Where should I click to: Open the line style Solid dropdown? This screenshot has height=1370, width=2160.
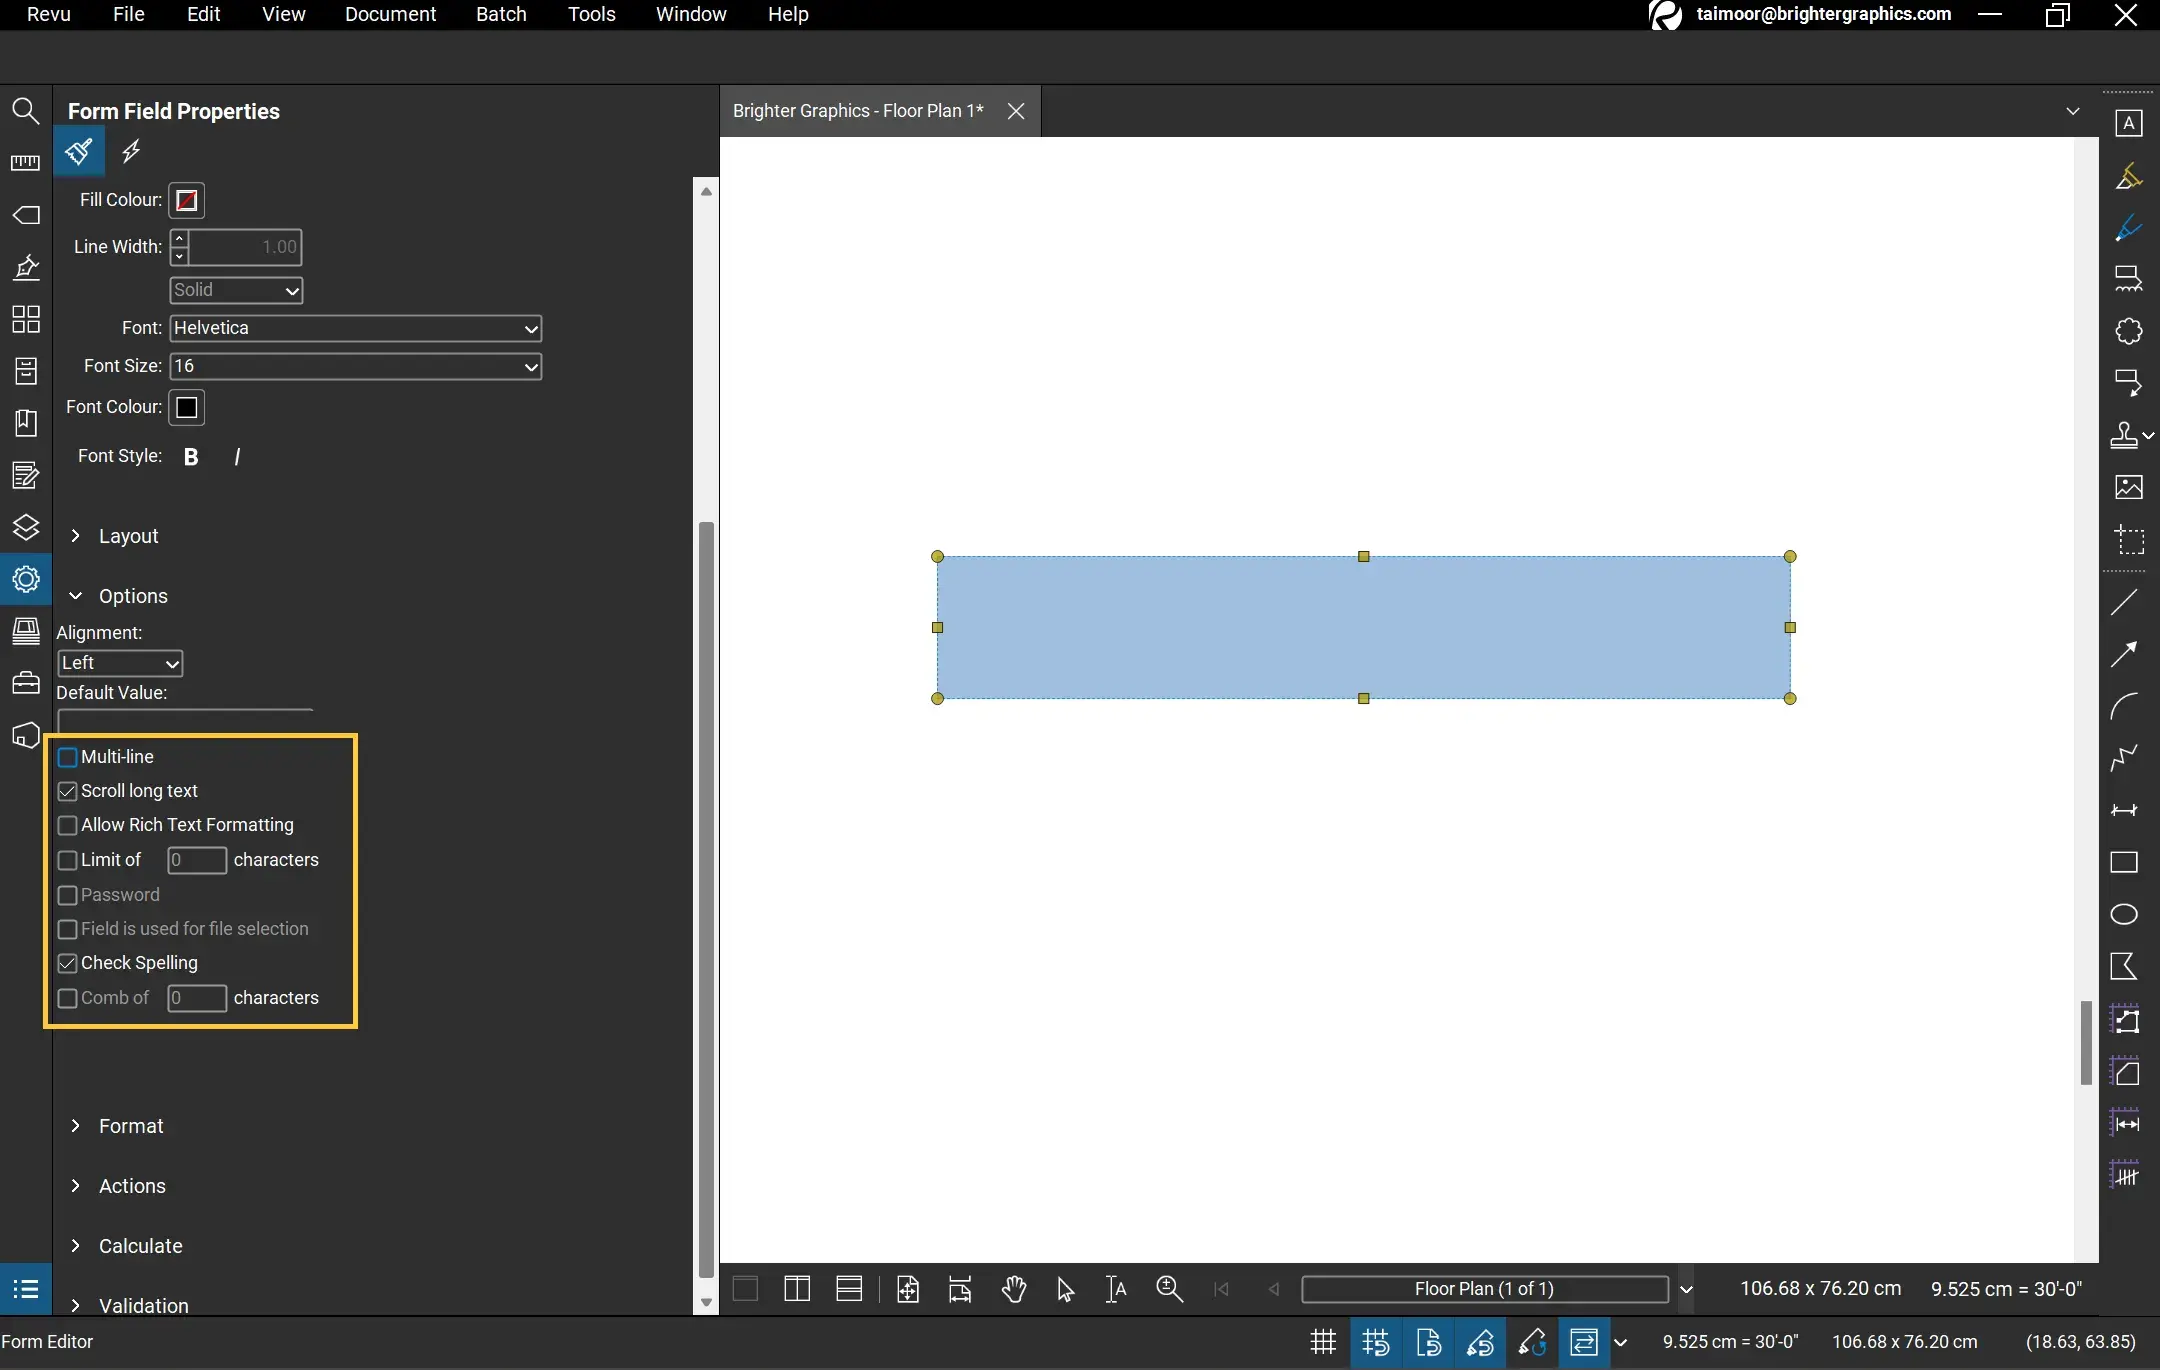click(236, 290)
